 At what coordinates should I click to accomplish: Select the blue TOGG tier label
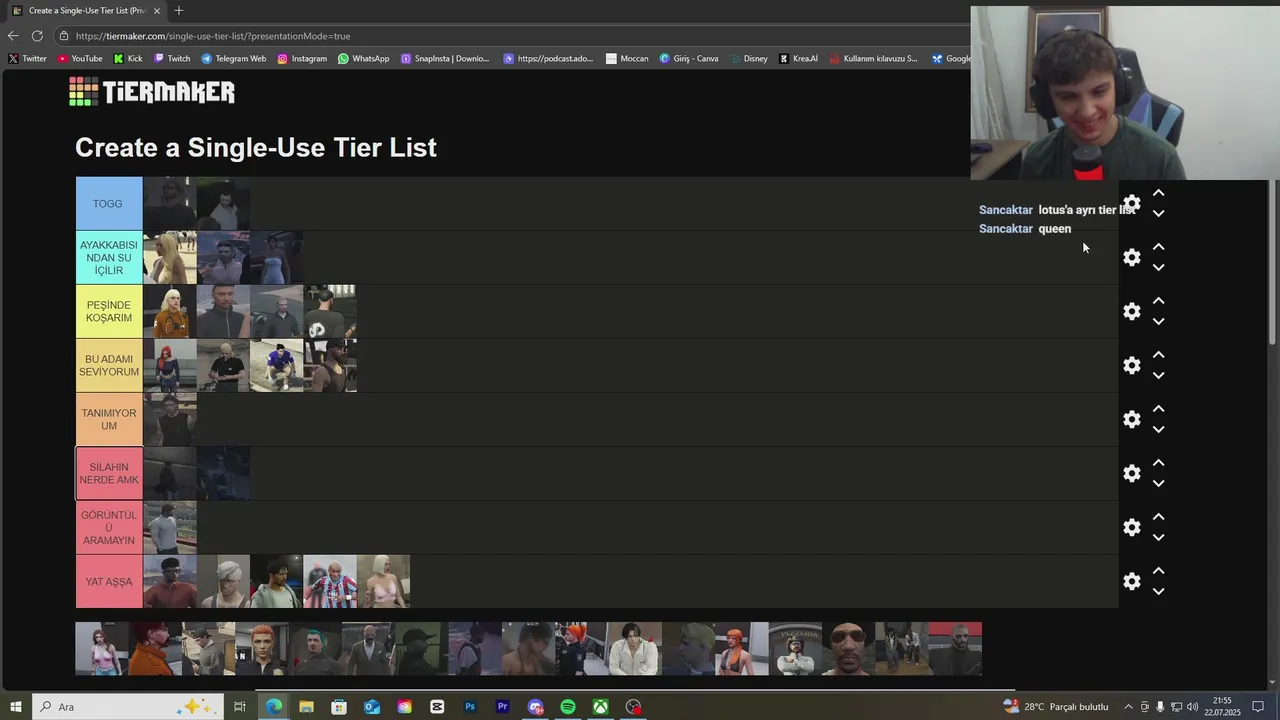click(109, 204)
